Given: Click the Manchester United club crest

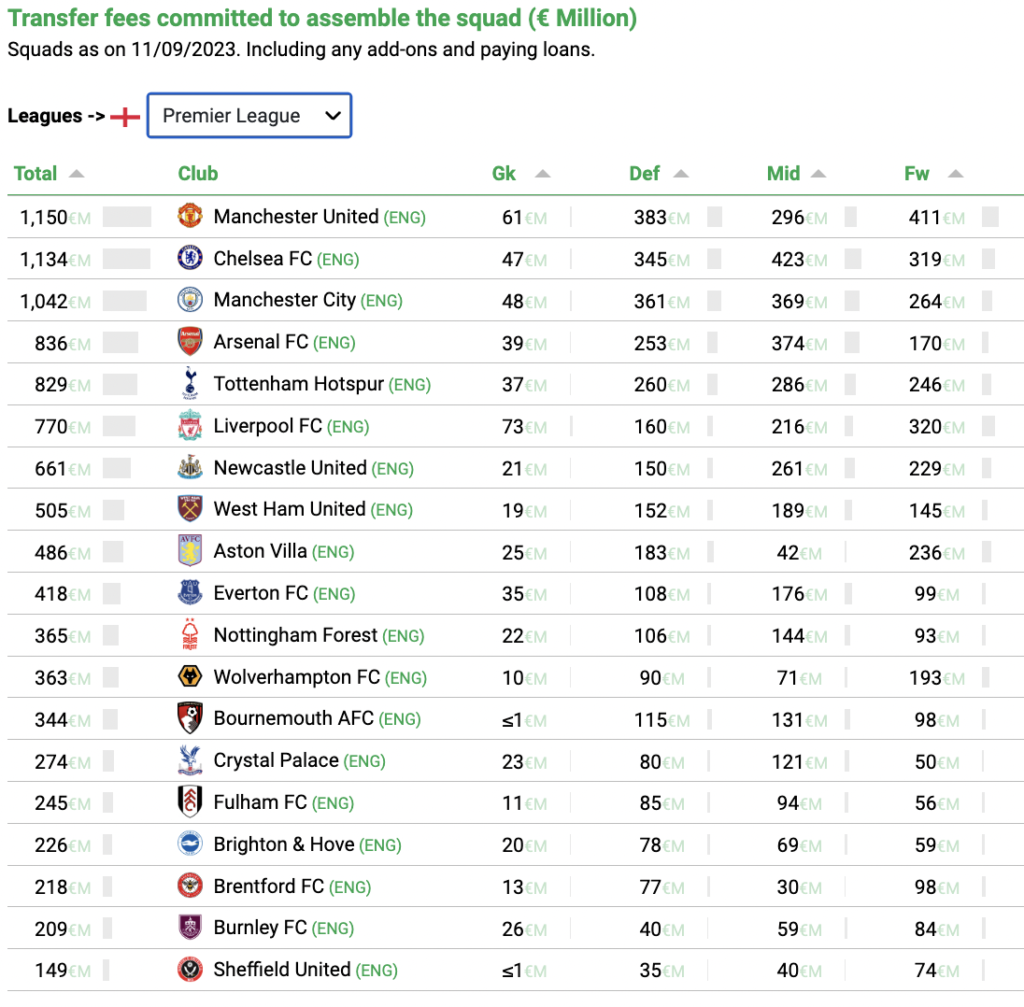Looking at the screenshot, I should point(190,216).
